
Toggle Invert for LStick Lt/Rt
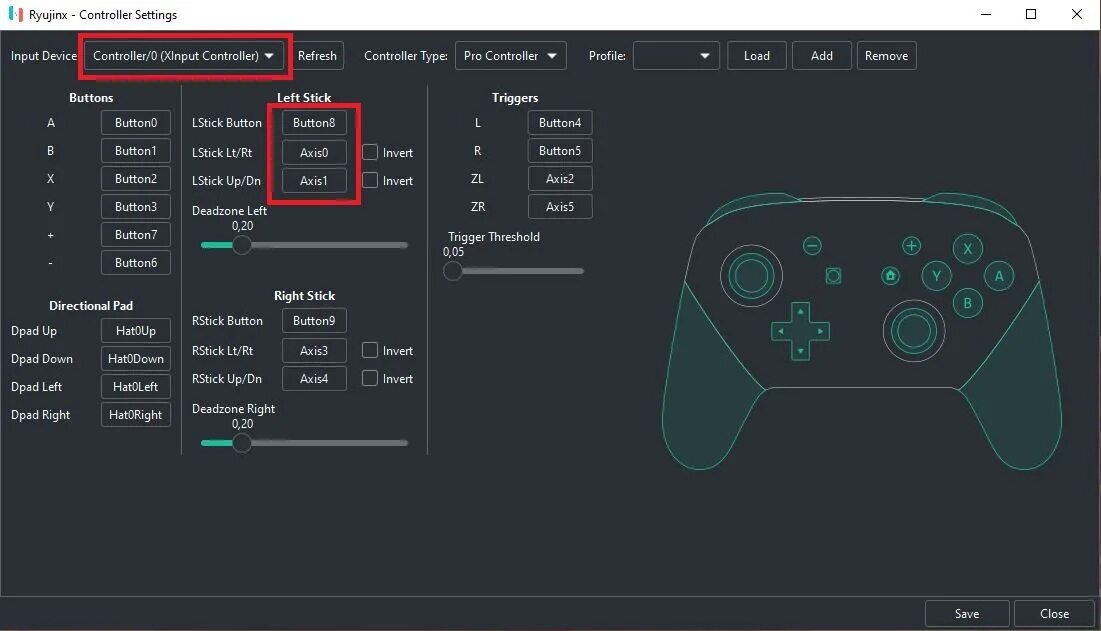[370, 152]
